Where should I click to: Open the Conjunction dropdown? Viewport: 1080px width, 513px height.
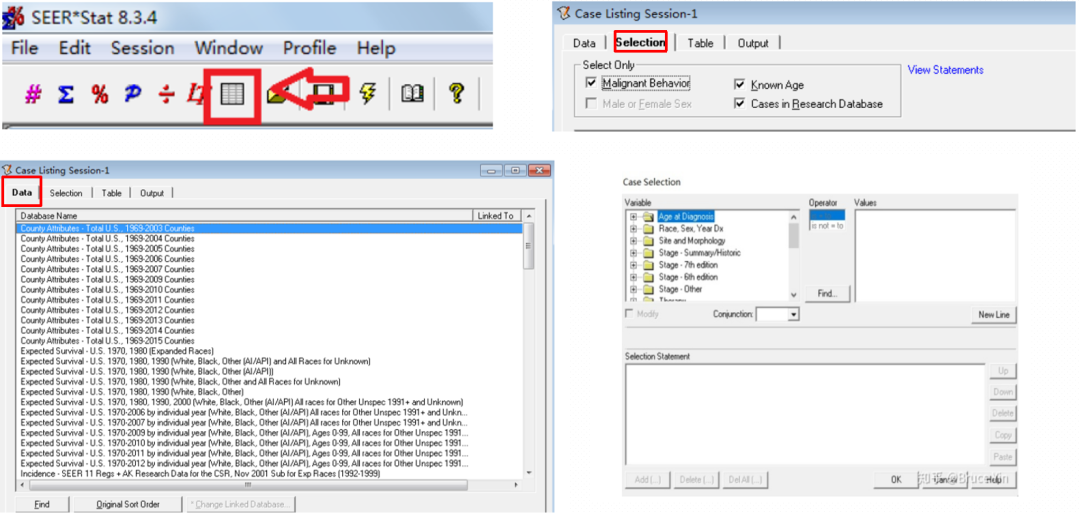coord(793,315)
